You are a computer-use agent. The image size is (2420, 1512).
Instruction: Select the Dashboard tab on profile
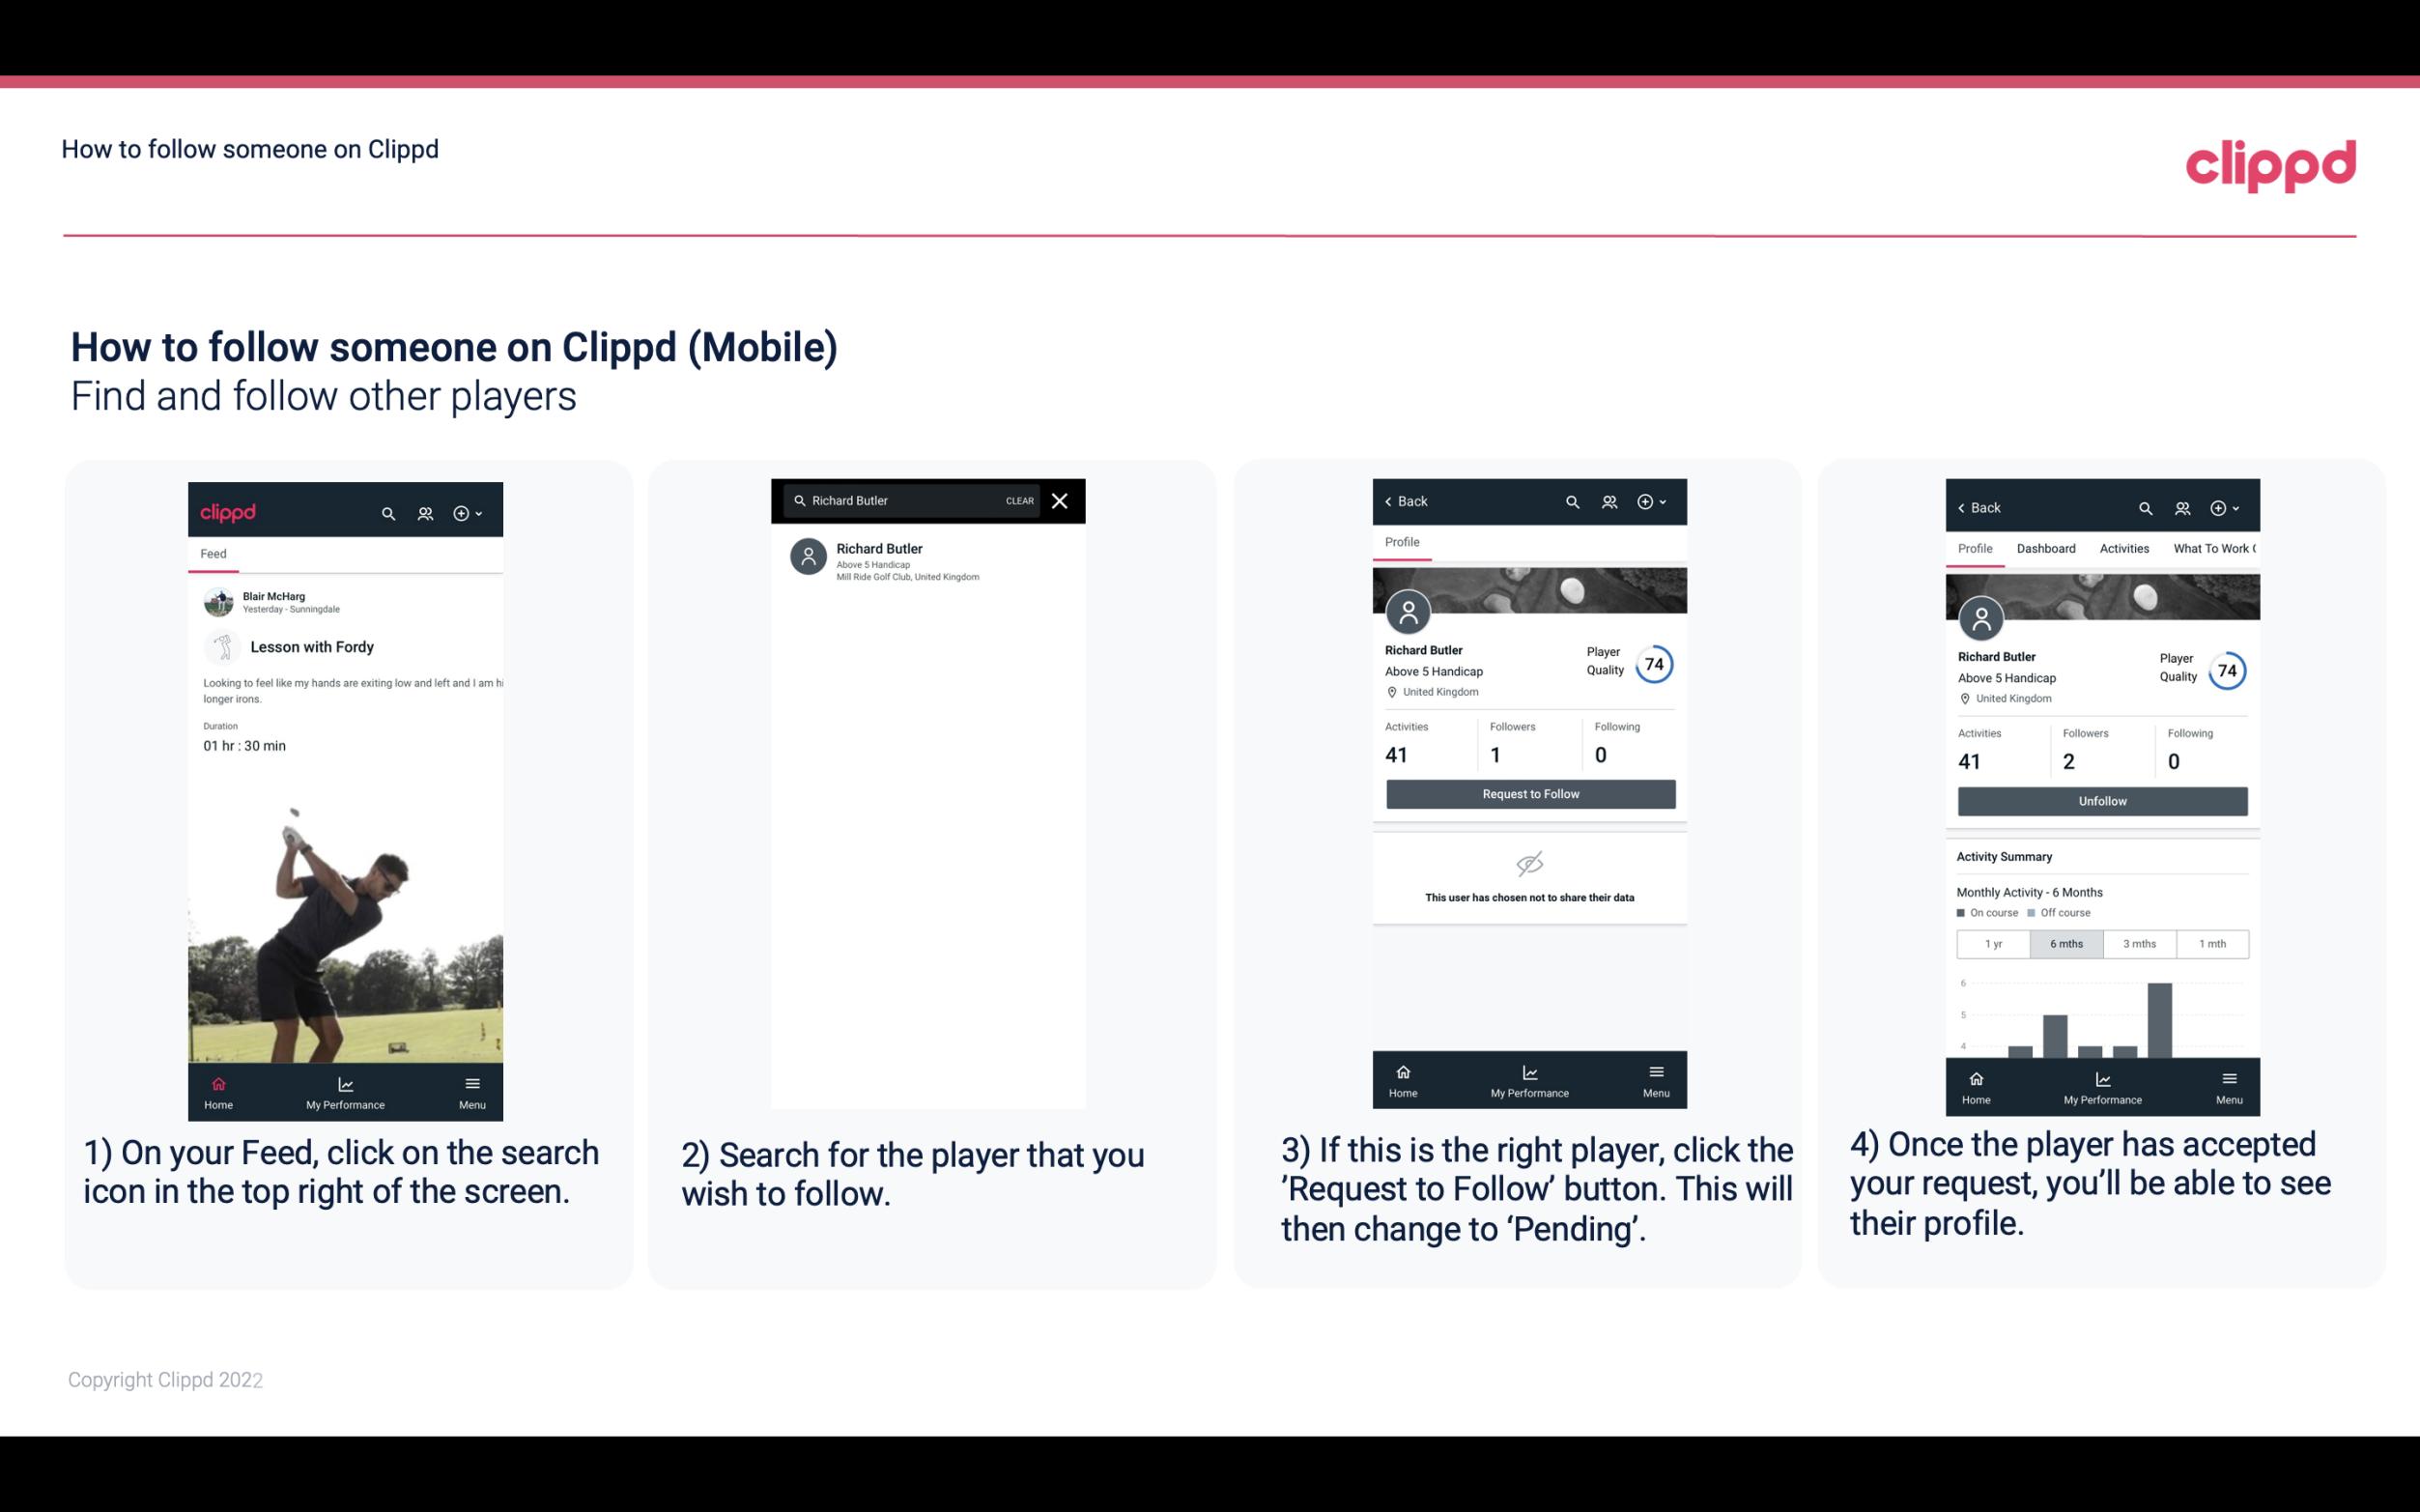[2046, 549]
